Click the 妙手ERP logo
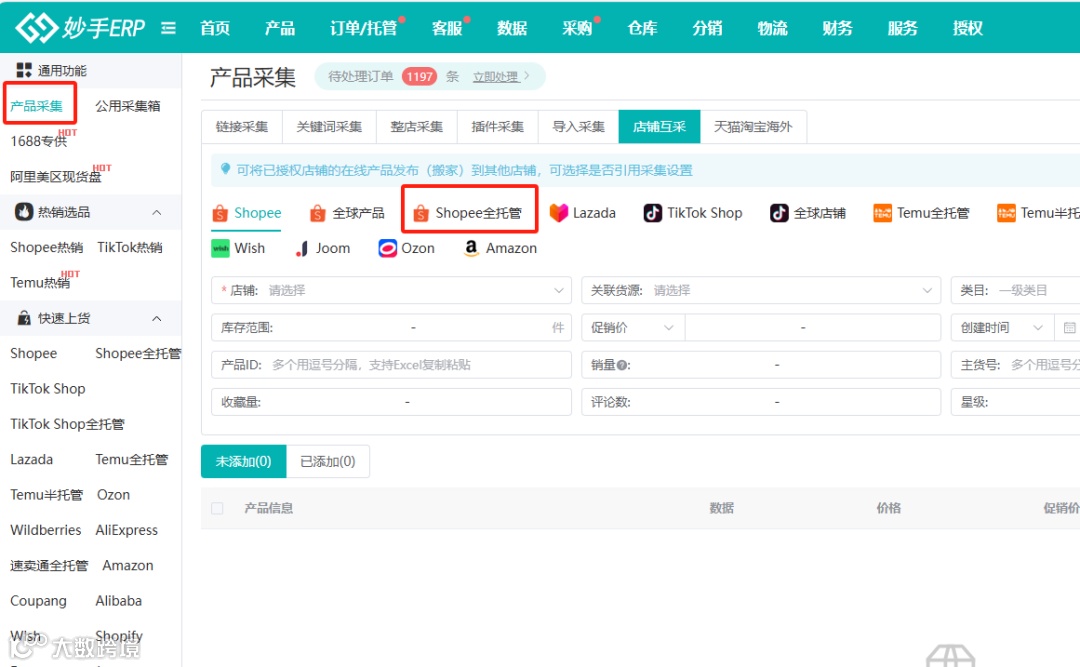Screen dimensions: 1080x667 [80, 28]
